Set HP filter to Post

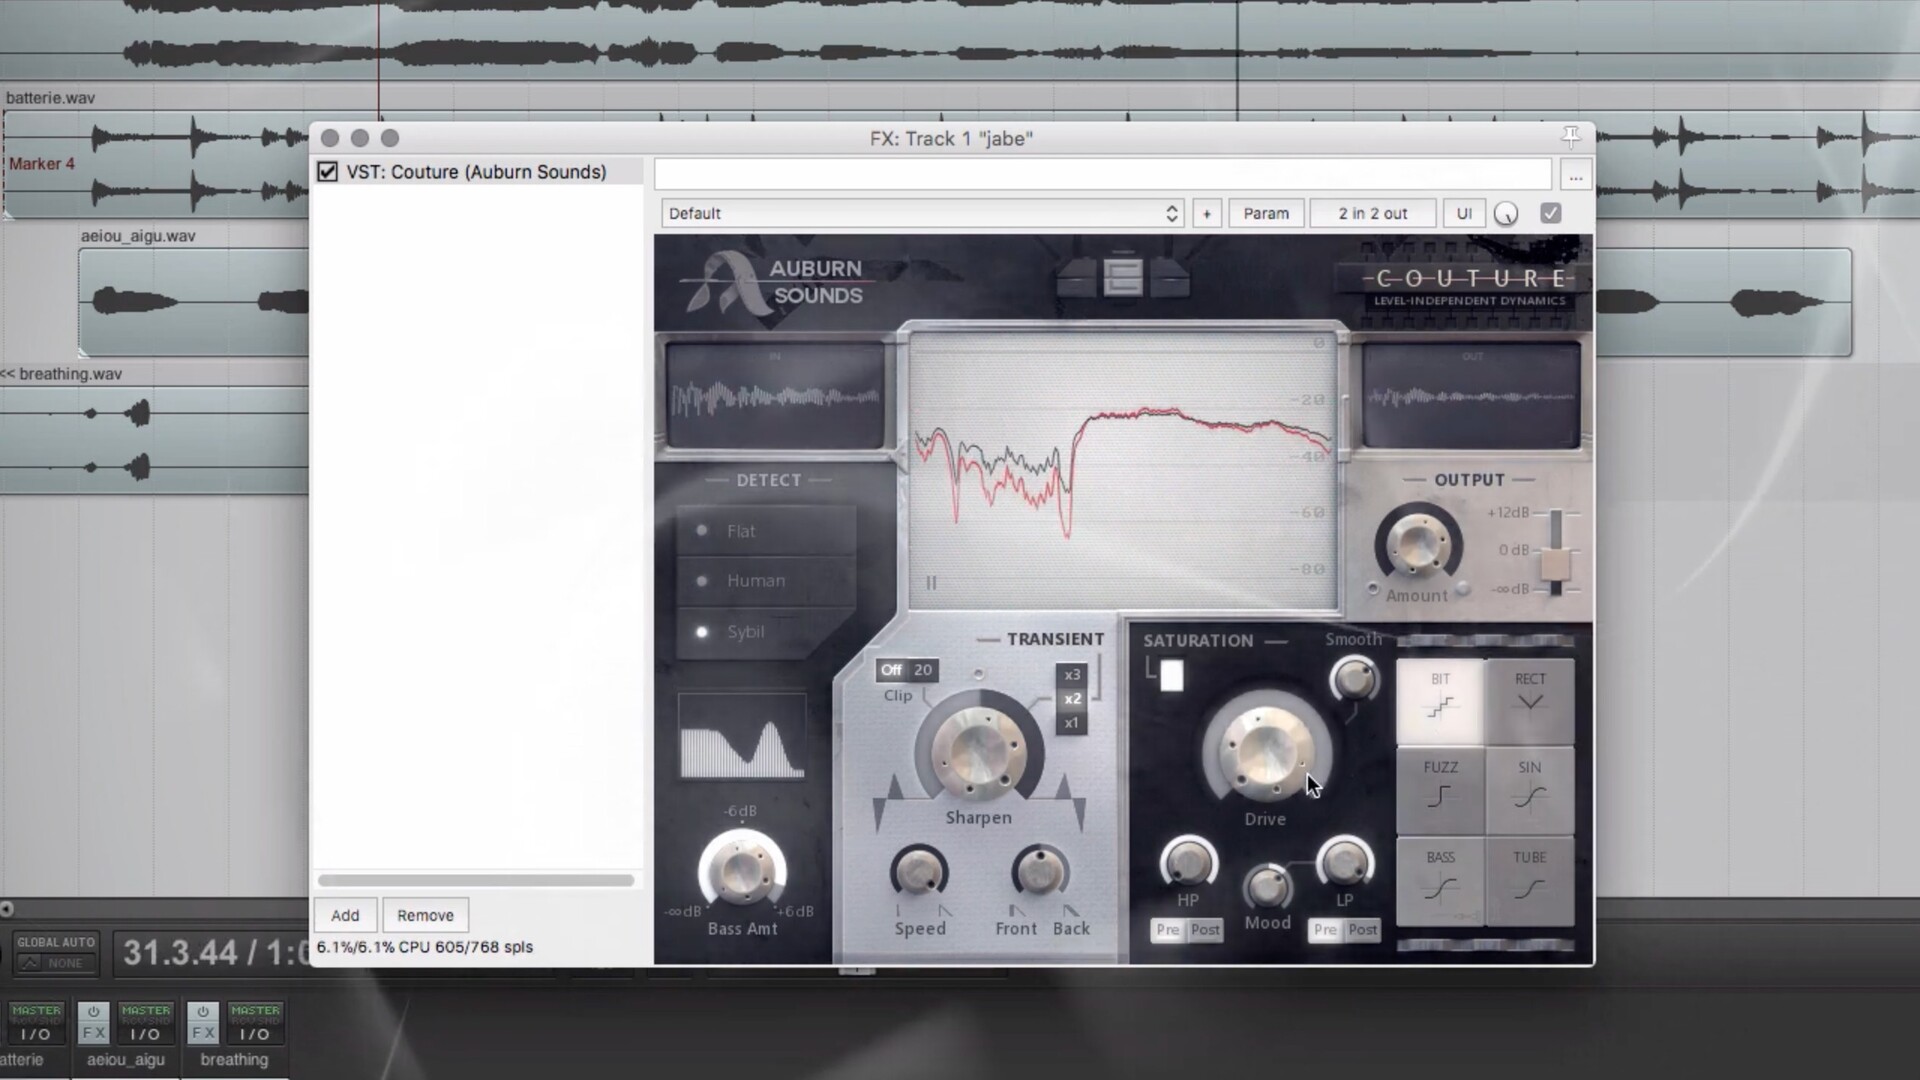1205,929
